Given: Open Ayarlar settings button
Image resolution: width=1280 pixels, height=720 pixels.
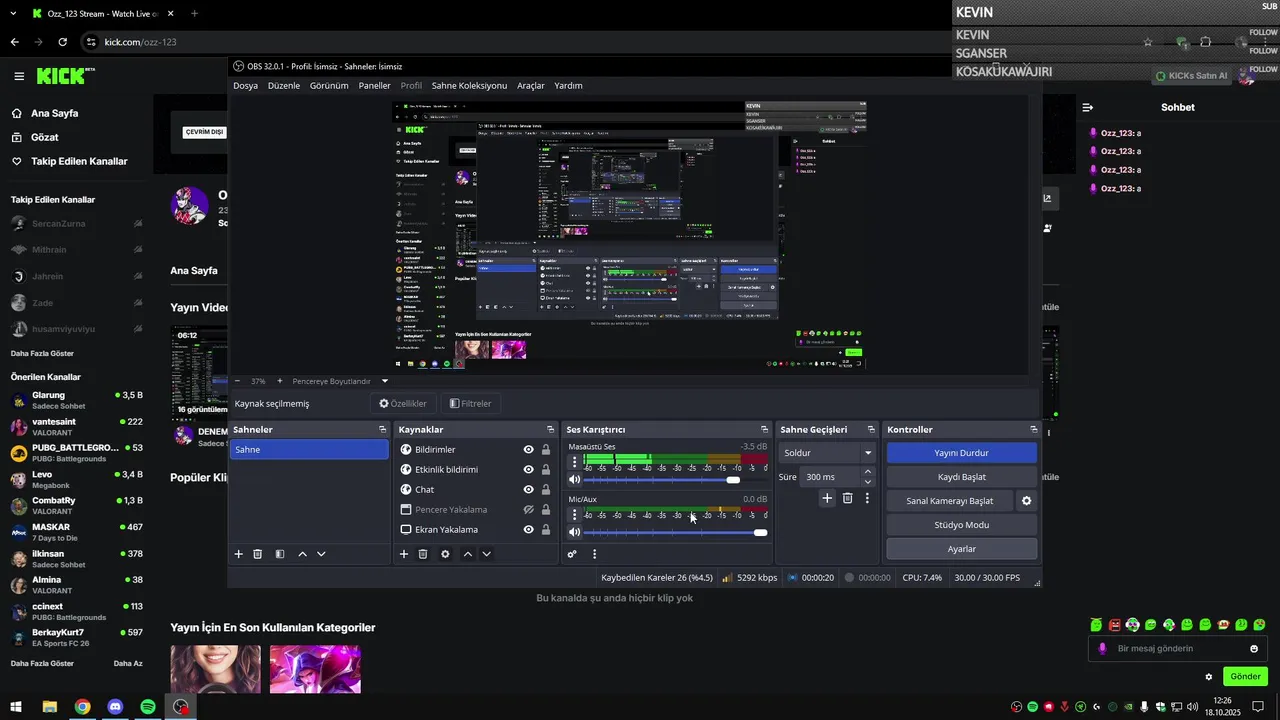Looking at the screenshot, I should [x=961, y=549].
